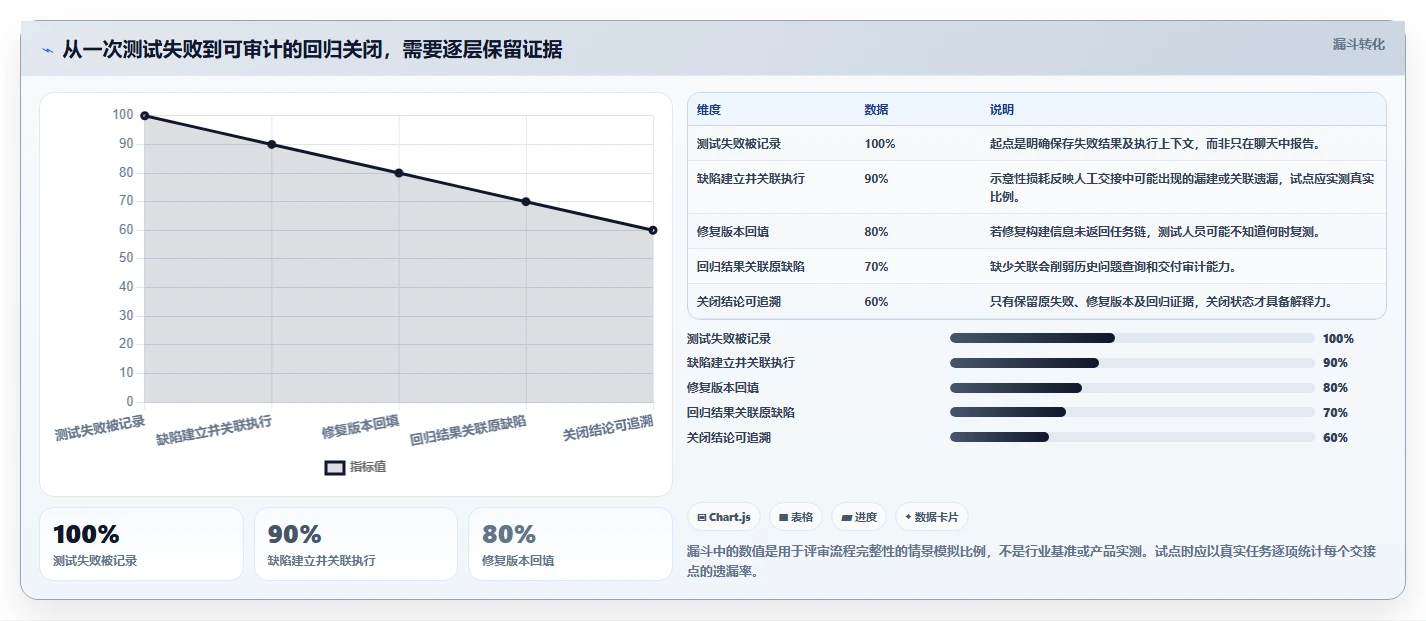Select the 数据卡片 tag chip

(932, 517)
